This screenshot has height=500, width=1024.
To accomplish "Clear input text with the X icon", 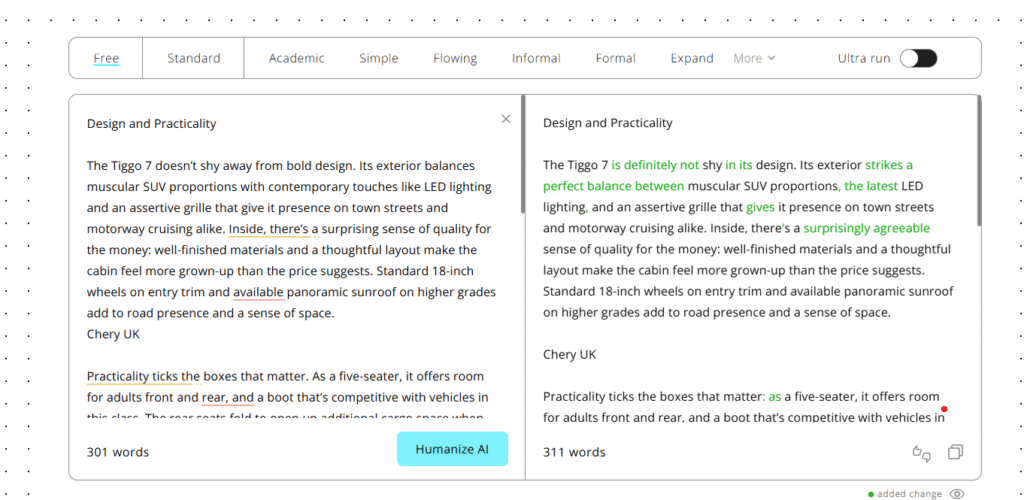I will coord(506,119).
